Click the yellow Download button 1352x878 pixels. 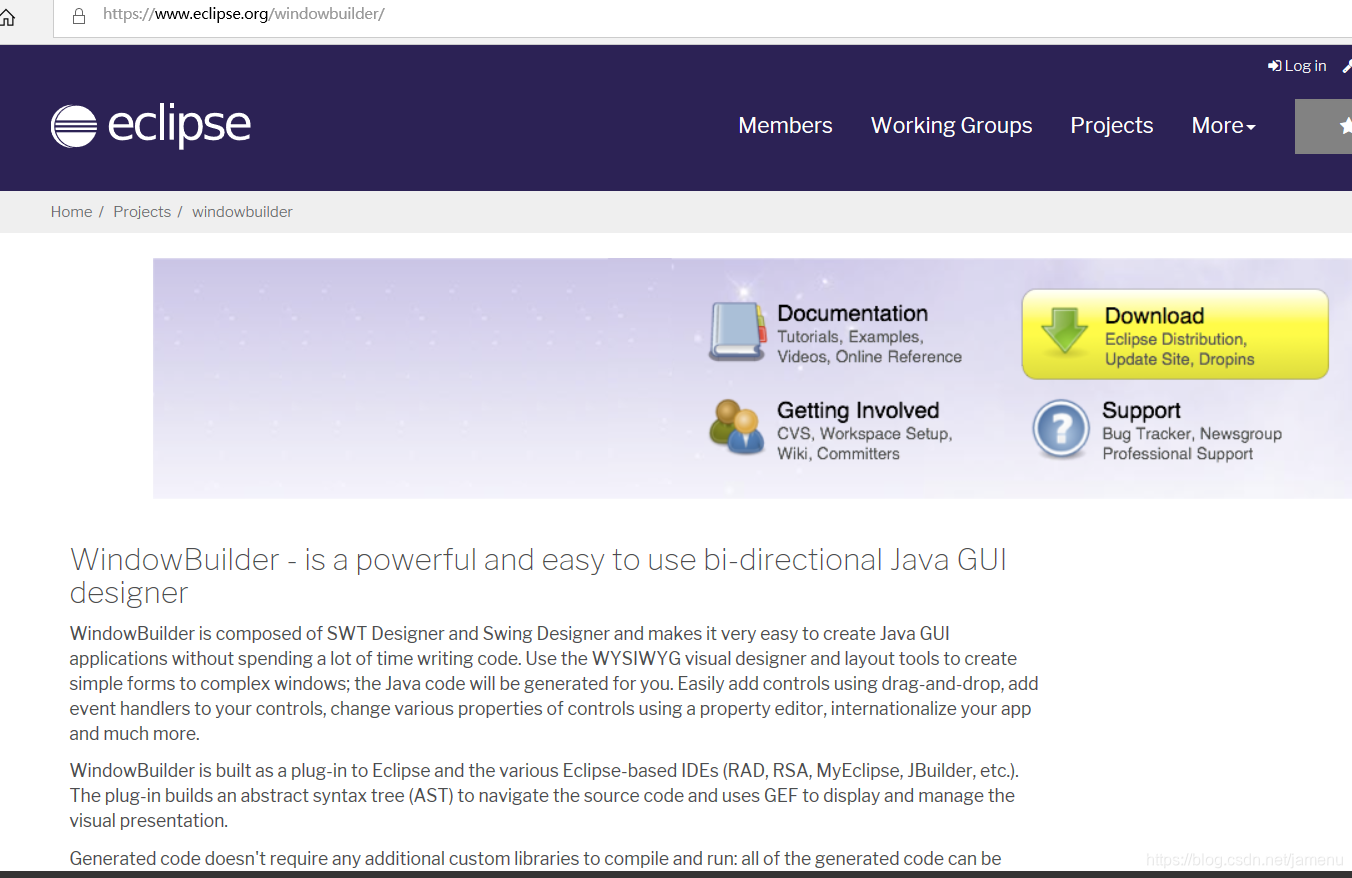pyautogui.click(x=1175, y=334)
